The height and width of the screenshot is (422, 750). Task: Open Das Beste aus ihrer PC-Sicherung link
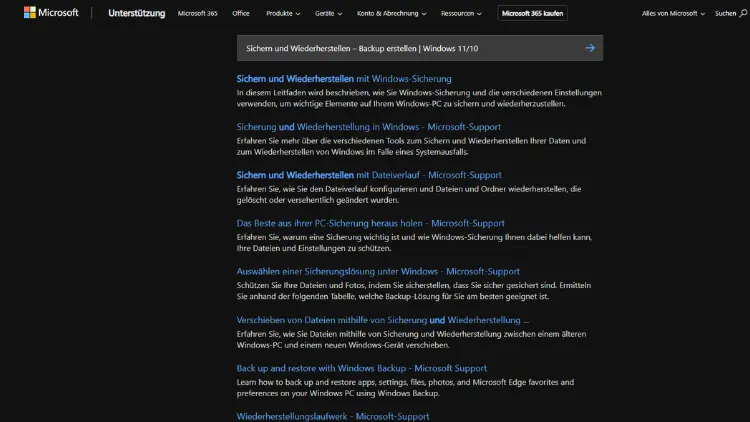point(370,223)
